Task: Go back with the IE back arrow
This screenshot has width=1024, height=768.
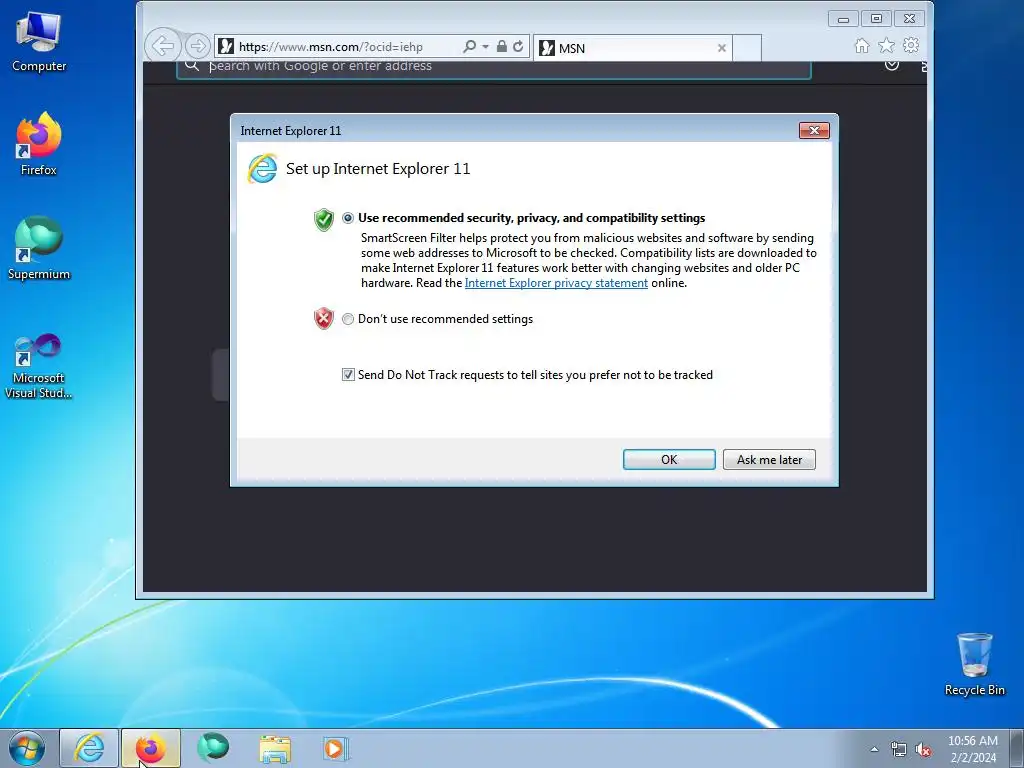Action: point(163,46)
